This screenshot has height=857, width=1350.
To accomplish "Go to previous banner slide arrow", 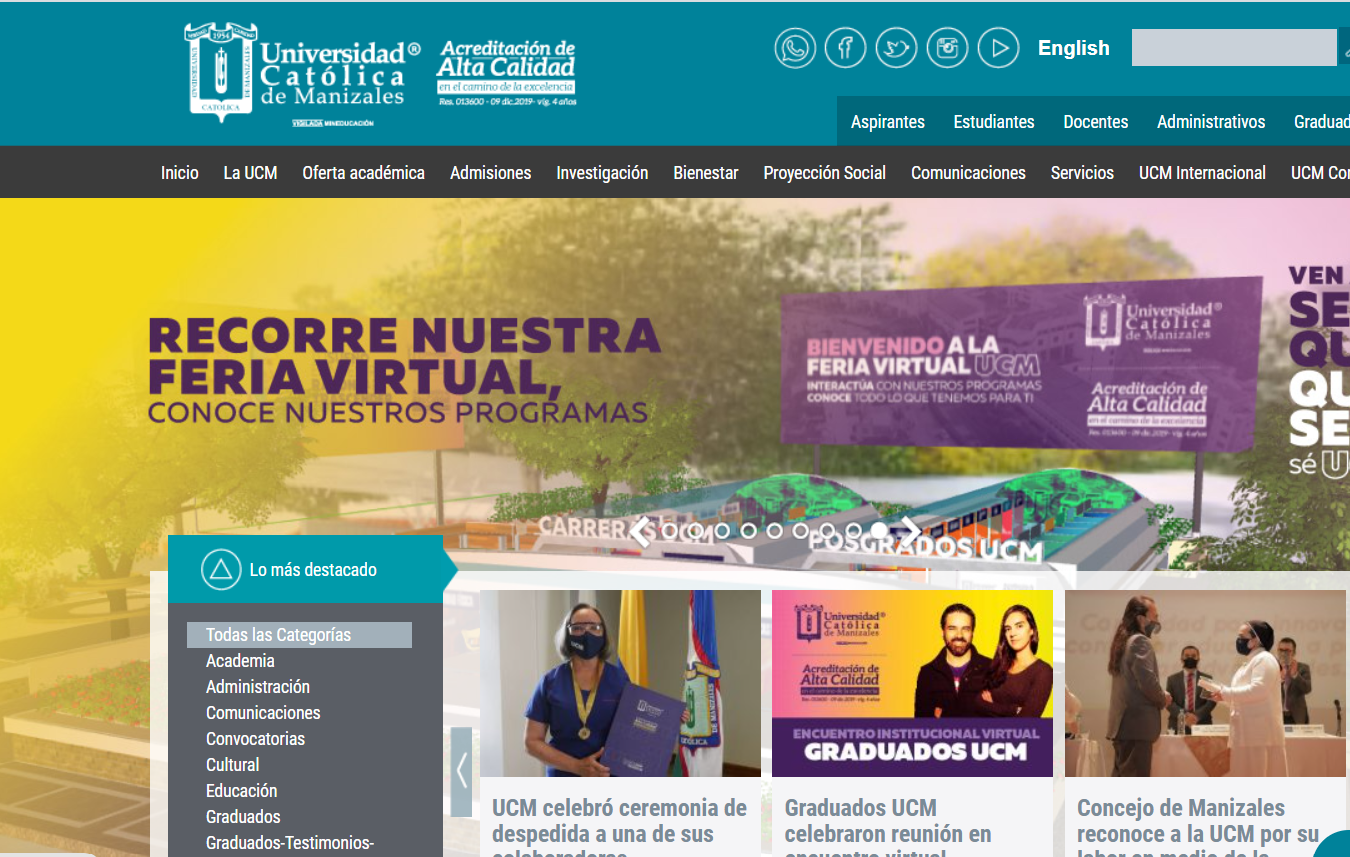I will pyautogui.click(x=640, y=531).
